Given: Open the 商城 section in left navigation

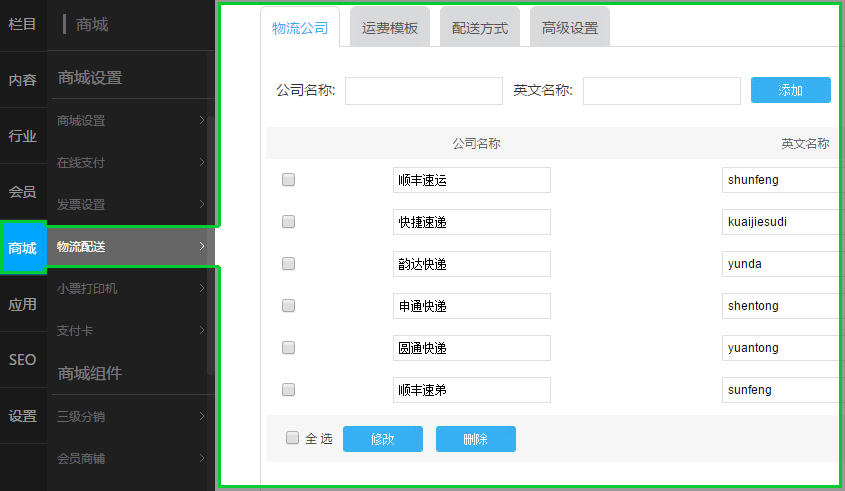Looking at the screenshot, I should tap(23, 248).
